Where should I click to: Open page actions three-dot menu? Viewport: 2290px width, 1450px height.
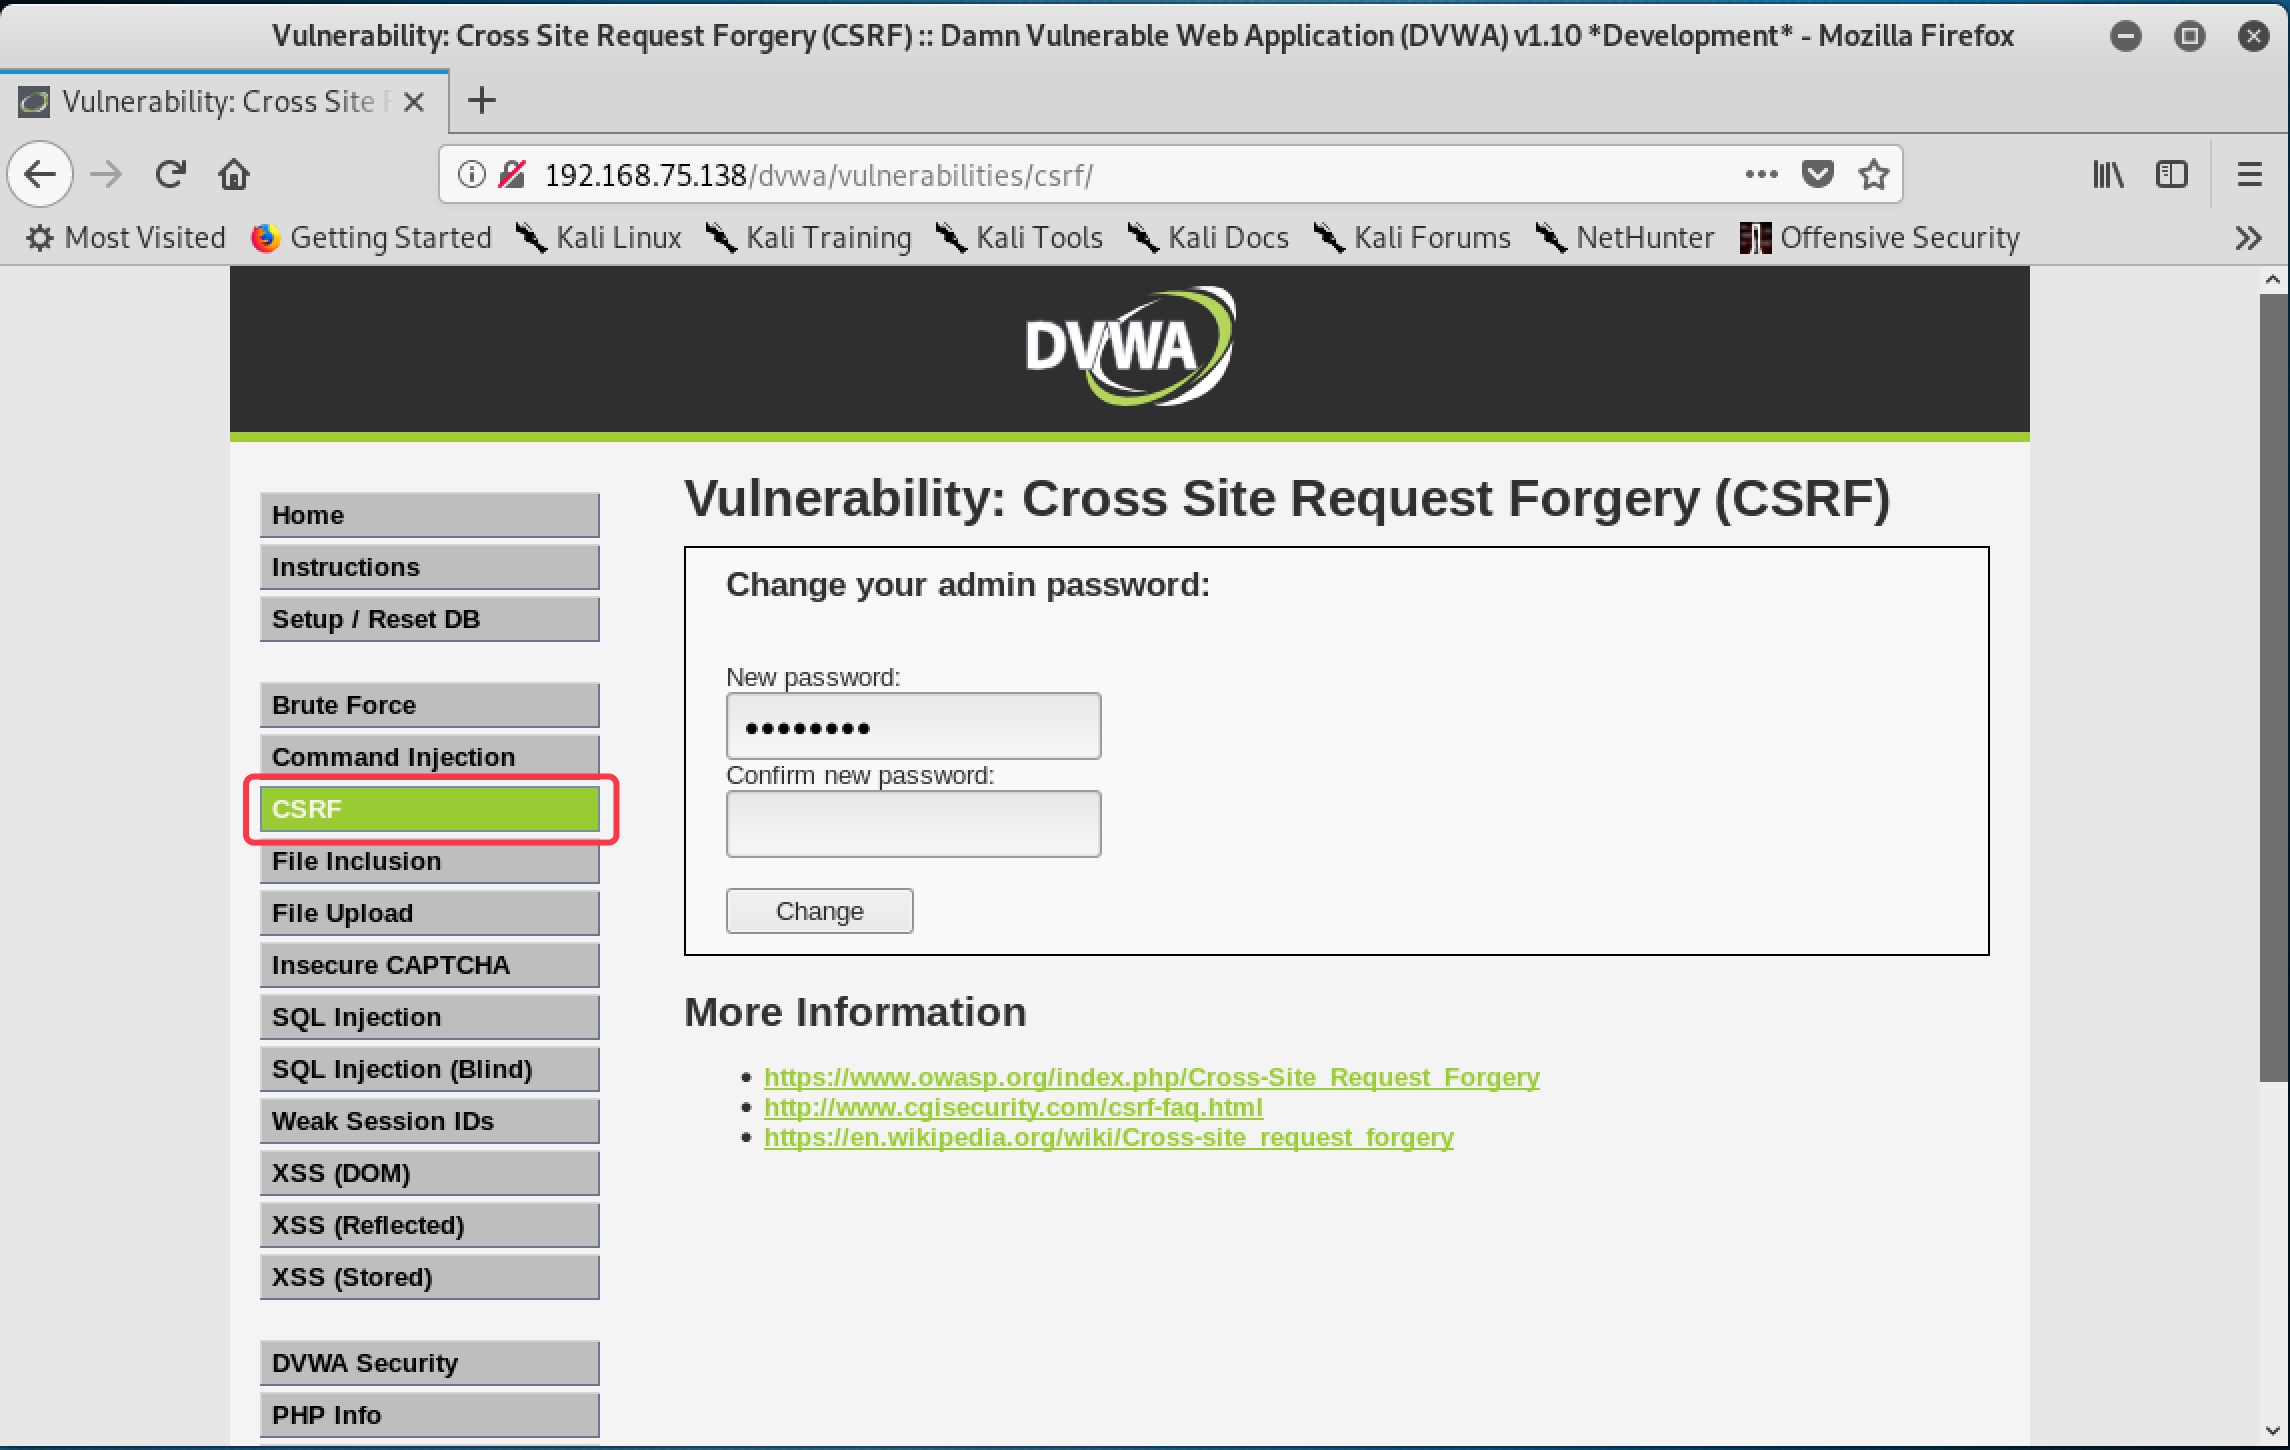(x=1761, y=175)
